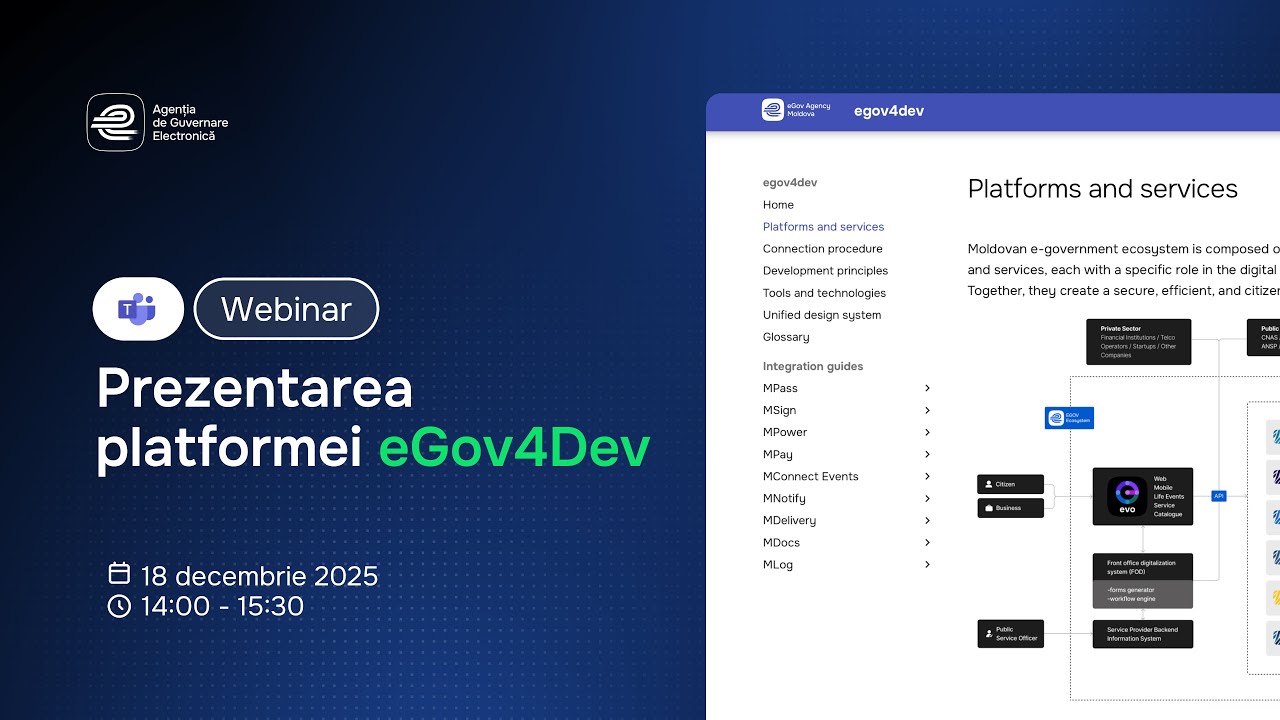This screenshot has height=720, width=1280.
Task: Click the blue API badge in the diagram
Action: pos(1218,496)
